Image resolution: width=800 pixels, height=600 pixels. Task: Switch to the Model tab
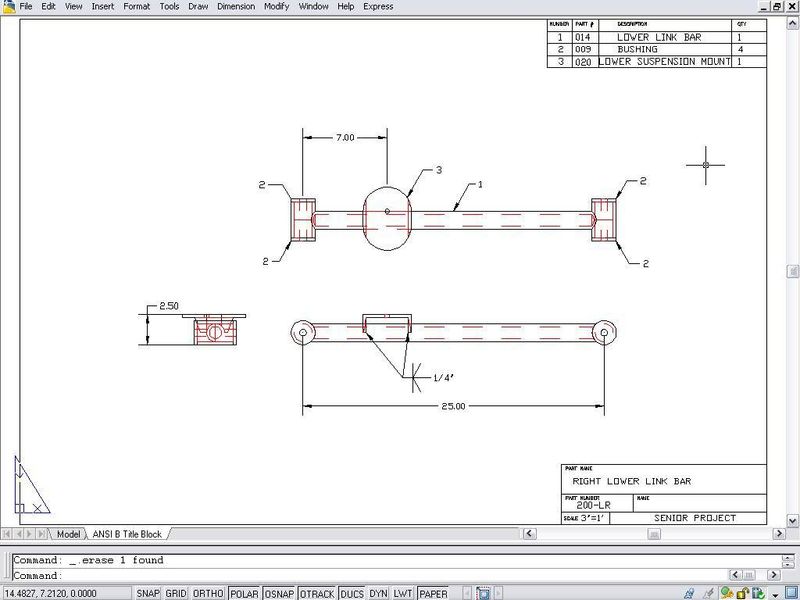point(68,534)
